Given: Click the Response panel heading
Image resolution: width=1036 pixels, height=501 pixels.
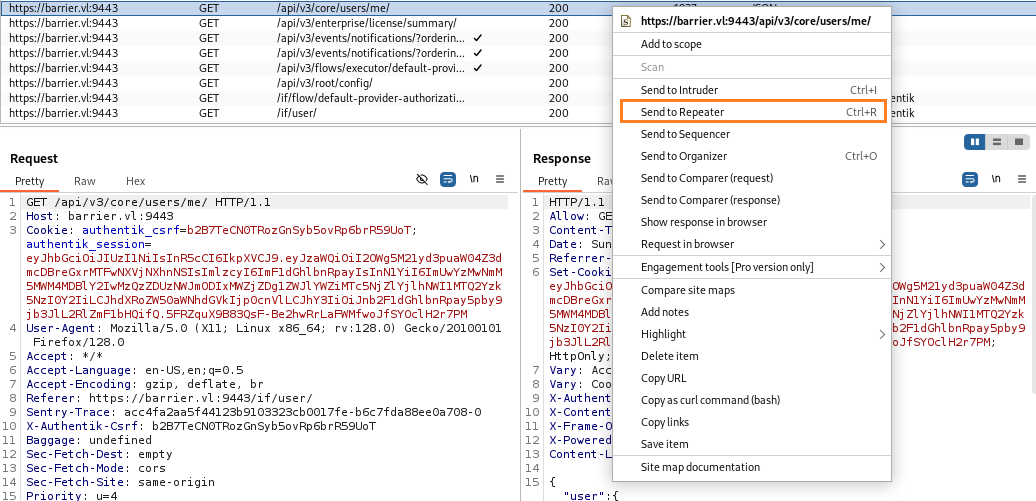Looking at the screenshot, I should point(562,159).
